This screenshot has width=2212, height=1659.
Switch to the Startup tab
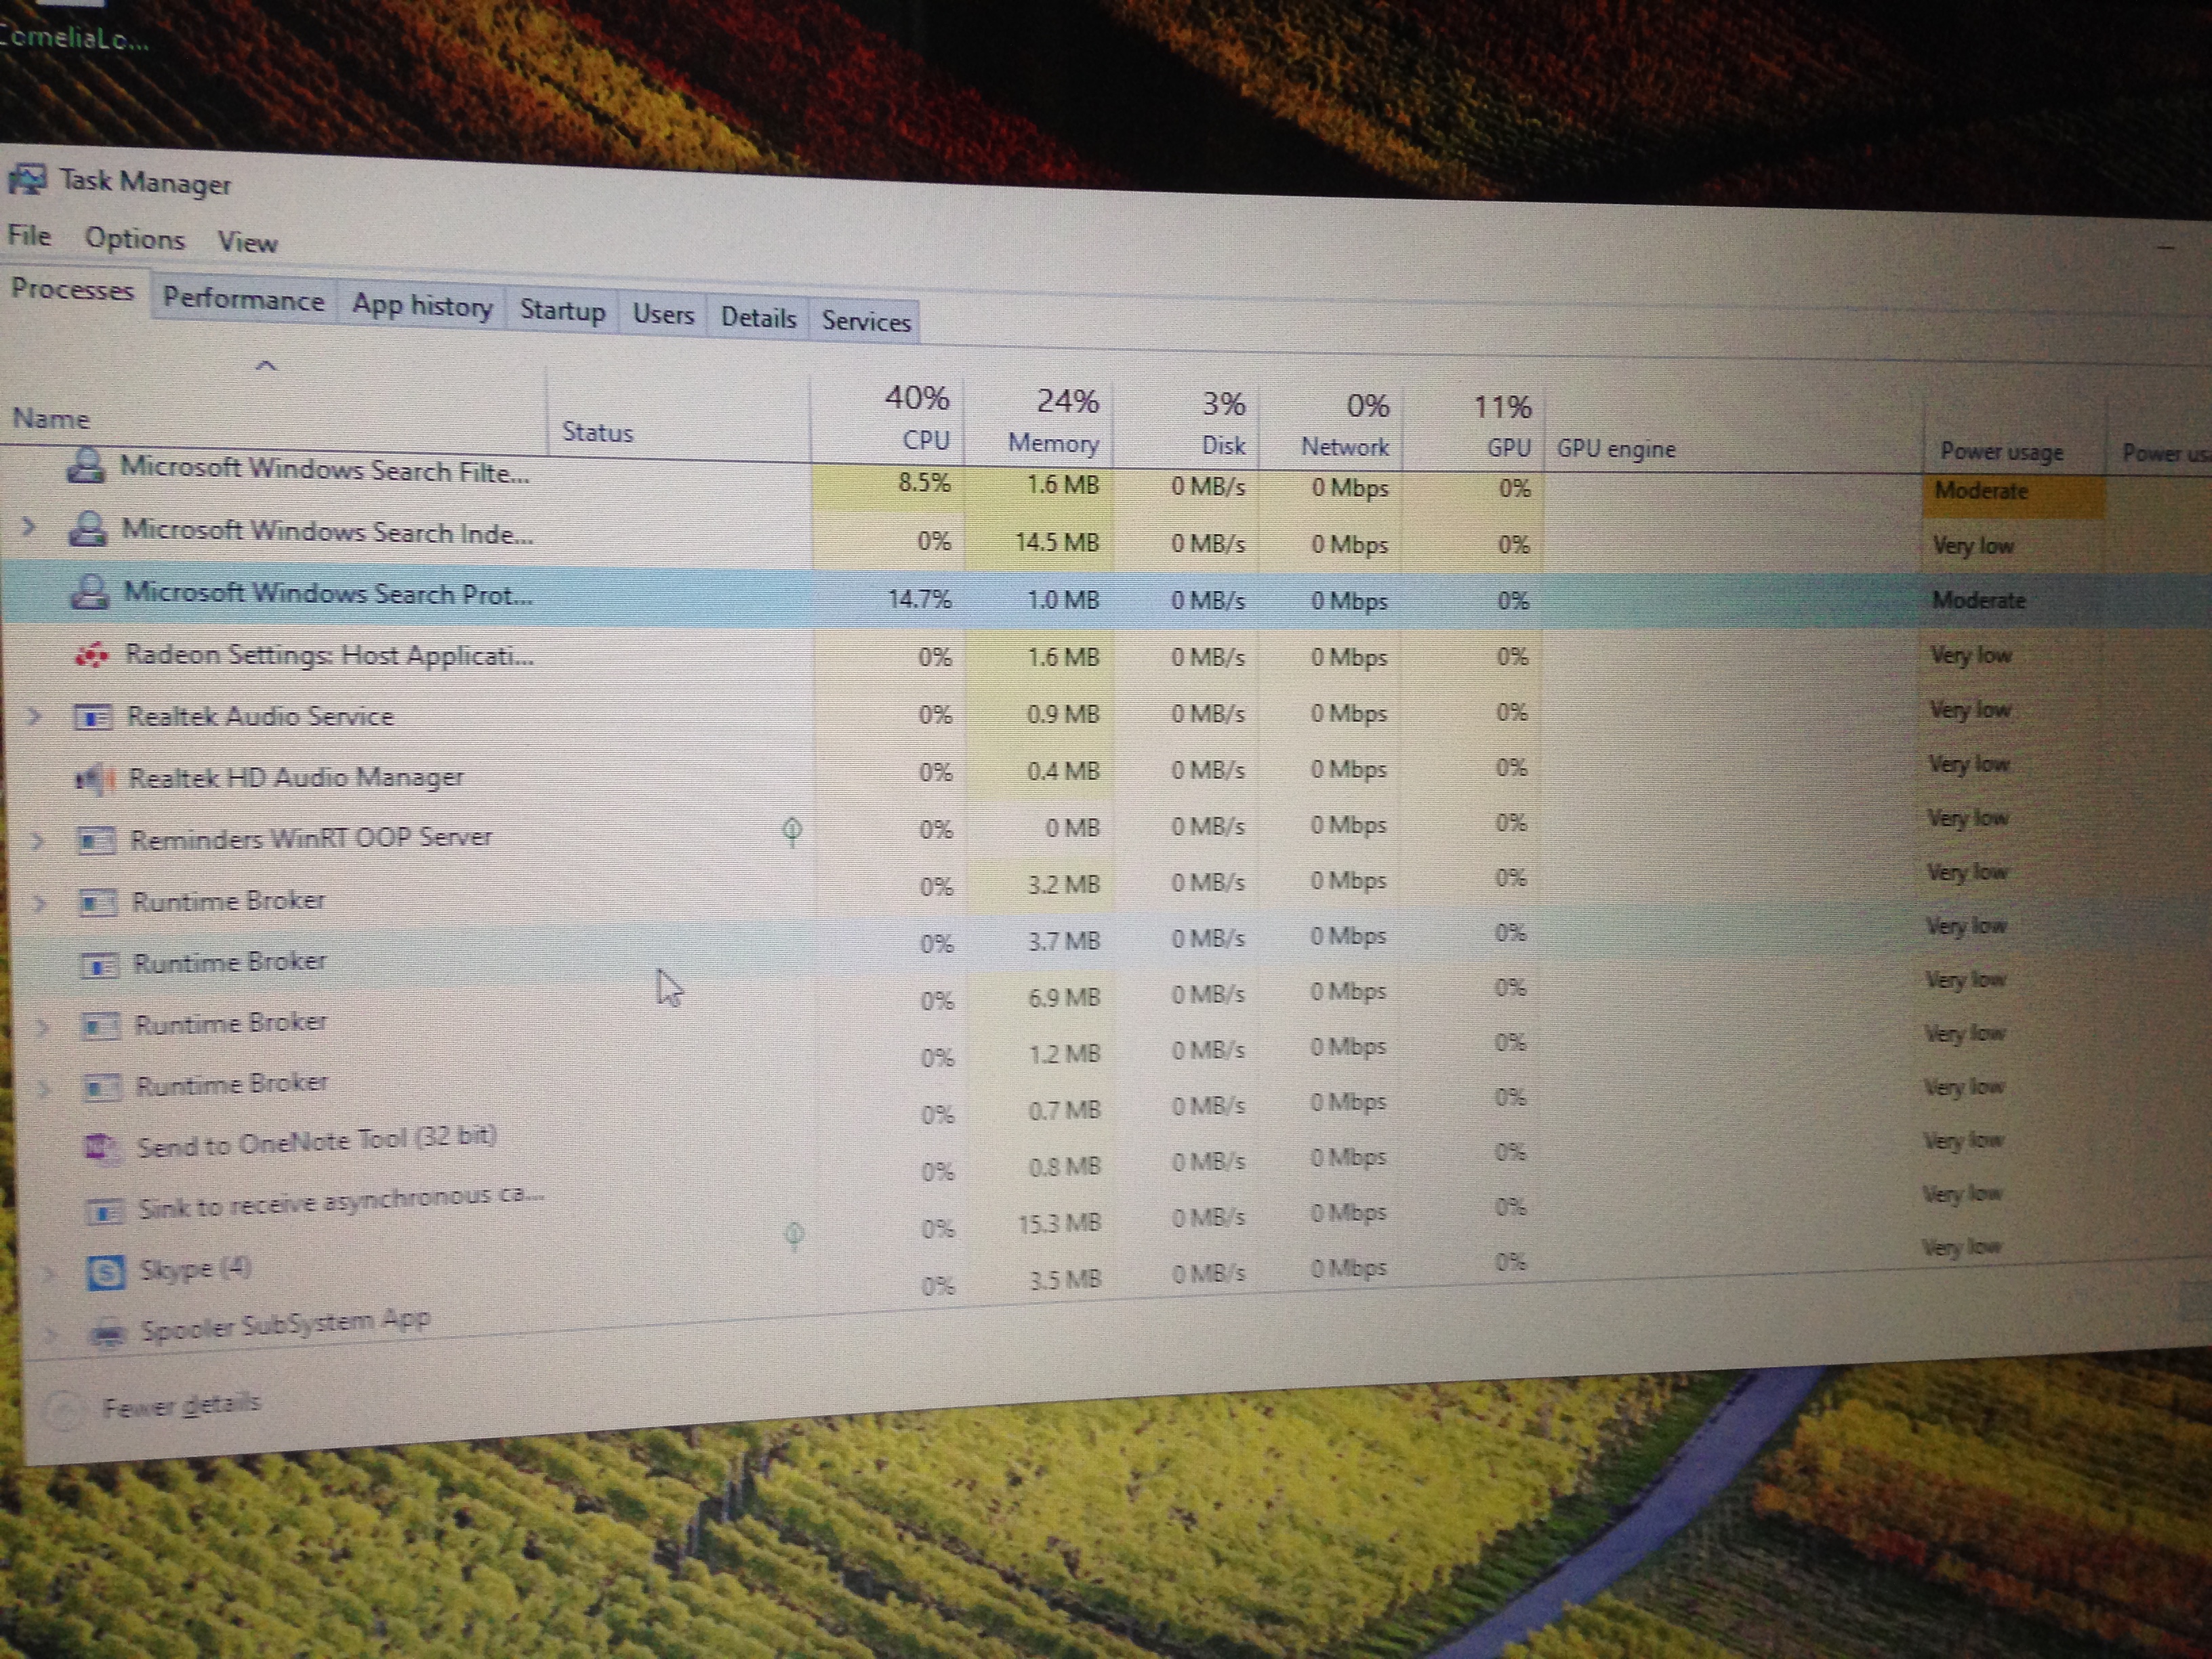point(562,310)
